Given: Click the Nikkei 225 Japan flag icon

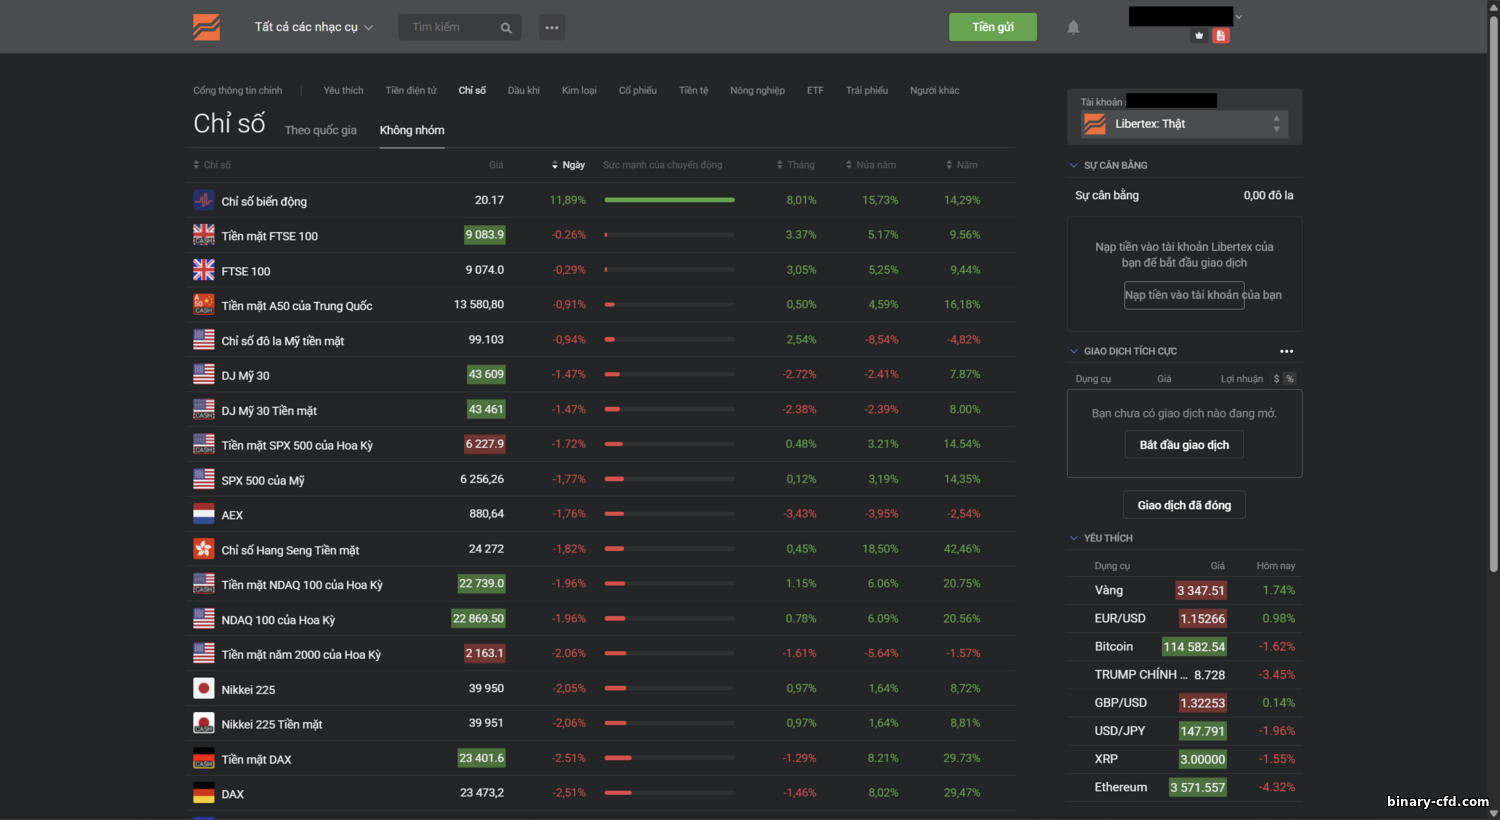Looking at the screenshot, I should (204, 689).
